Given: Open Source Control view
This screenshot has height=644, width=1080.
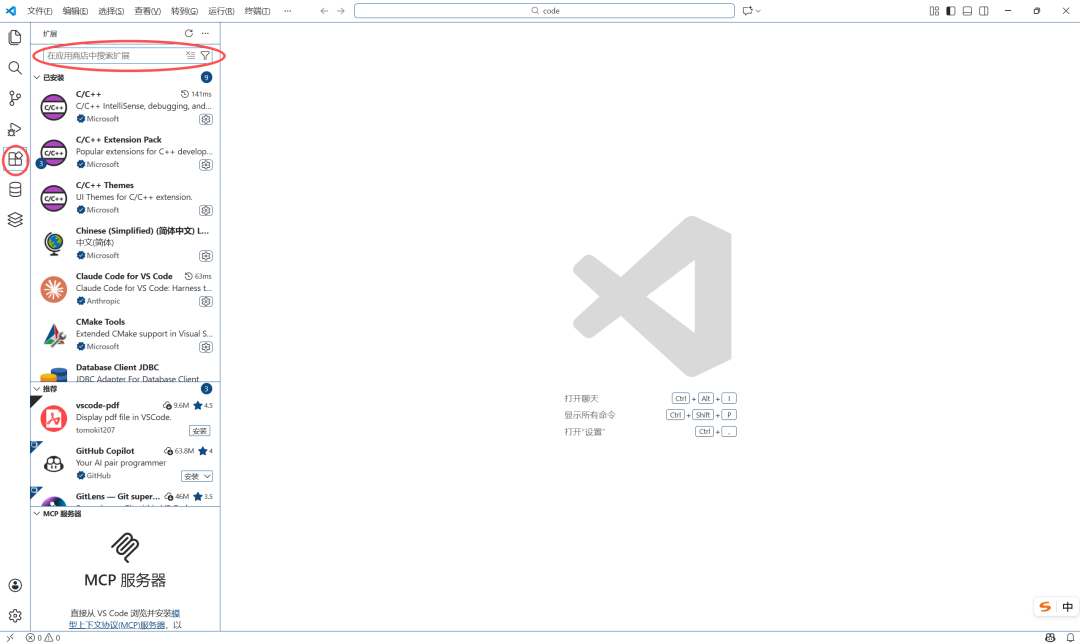Looking at the screenshot, I should click(15, 98).
